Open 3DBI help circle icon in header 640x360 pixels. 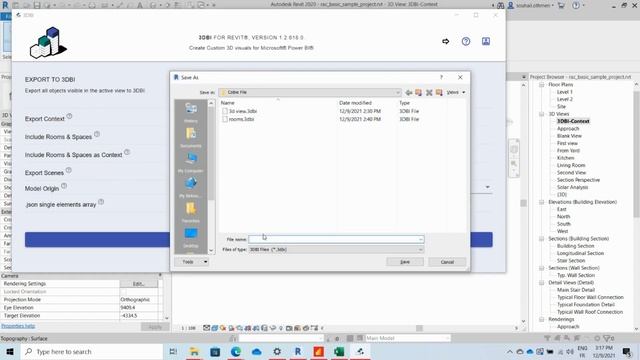click(466, 41)
